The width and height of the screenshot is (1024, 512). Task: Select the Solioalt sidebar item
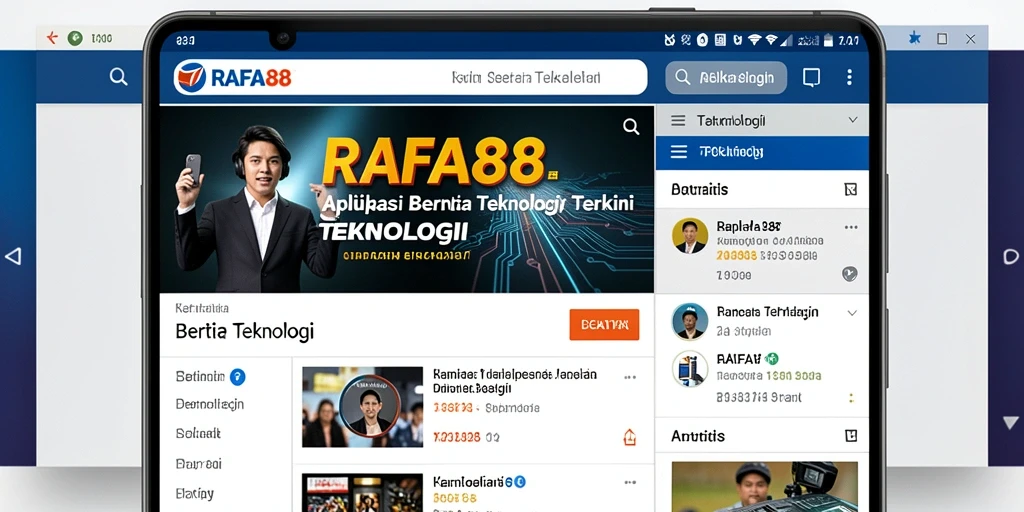pos(199,433)
